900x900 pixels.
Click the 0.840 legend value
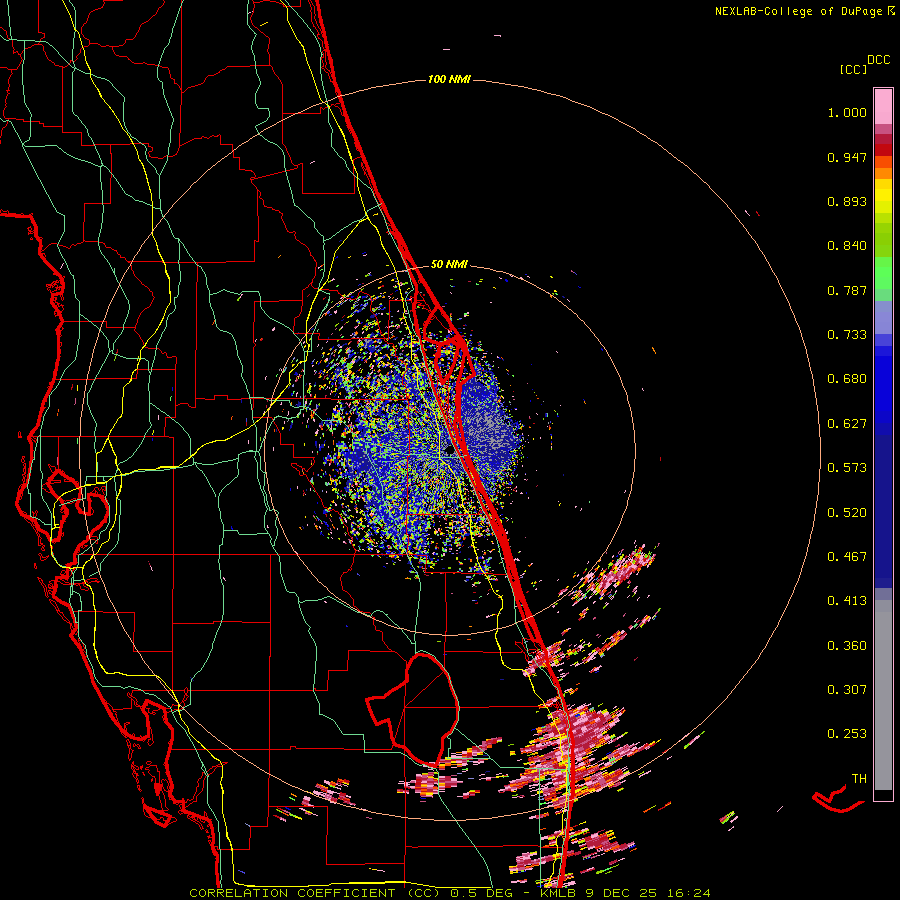847,246
